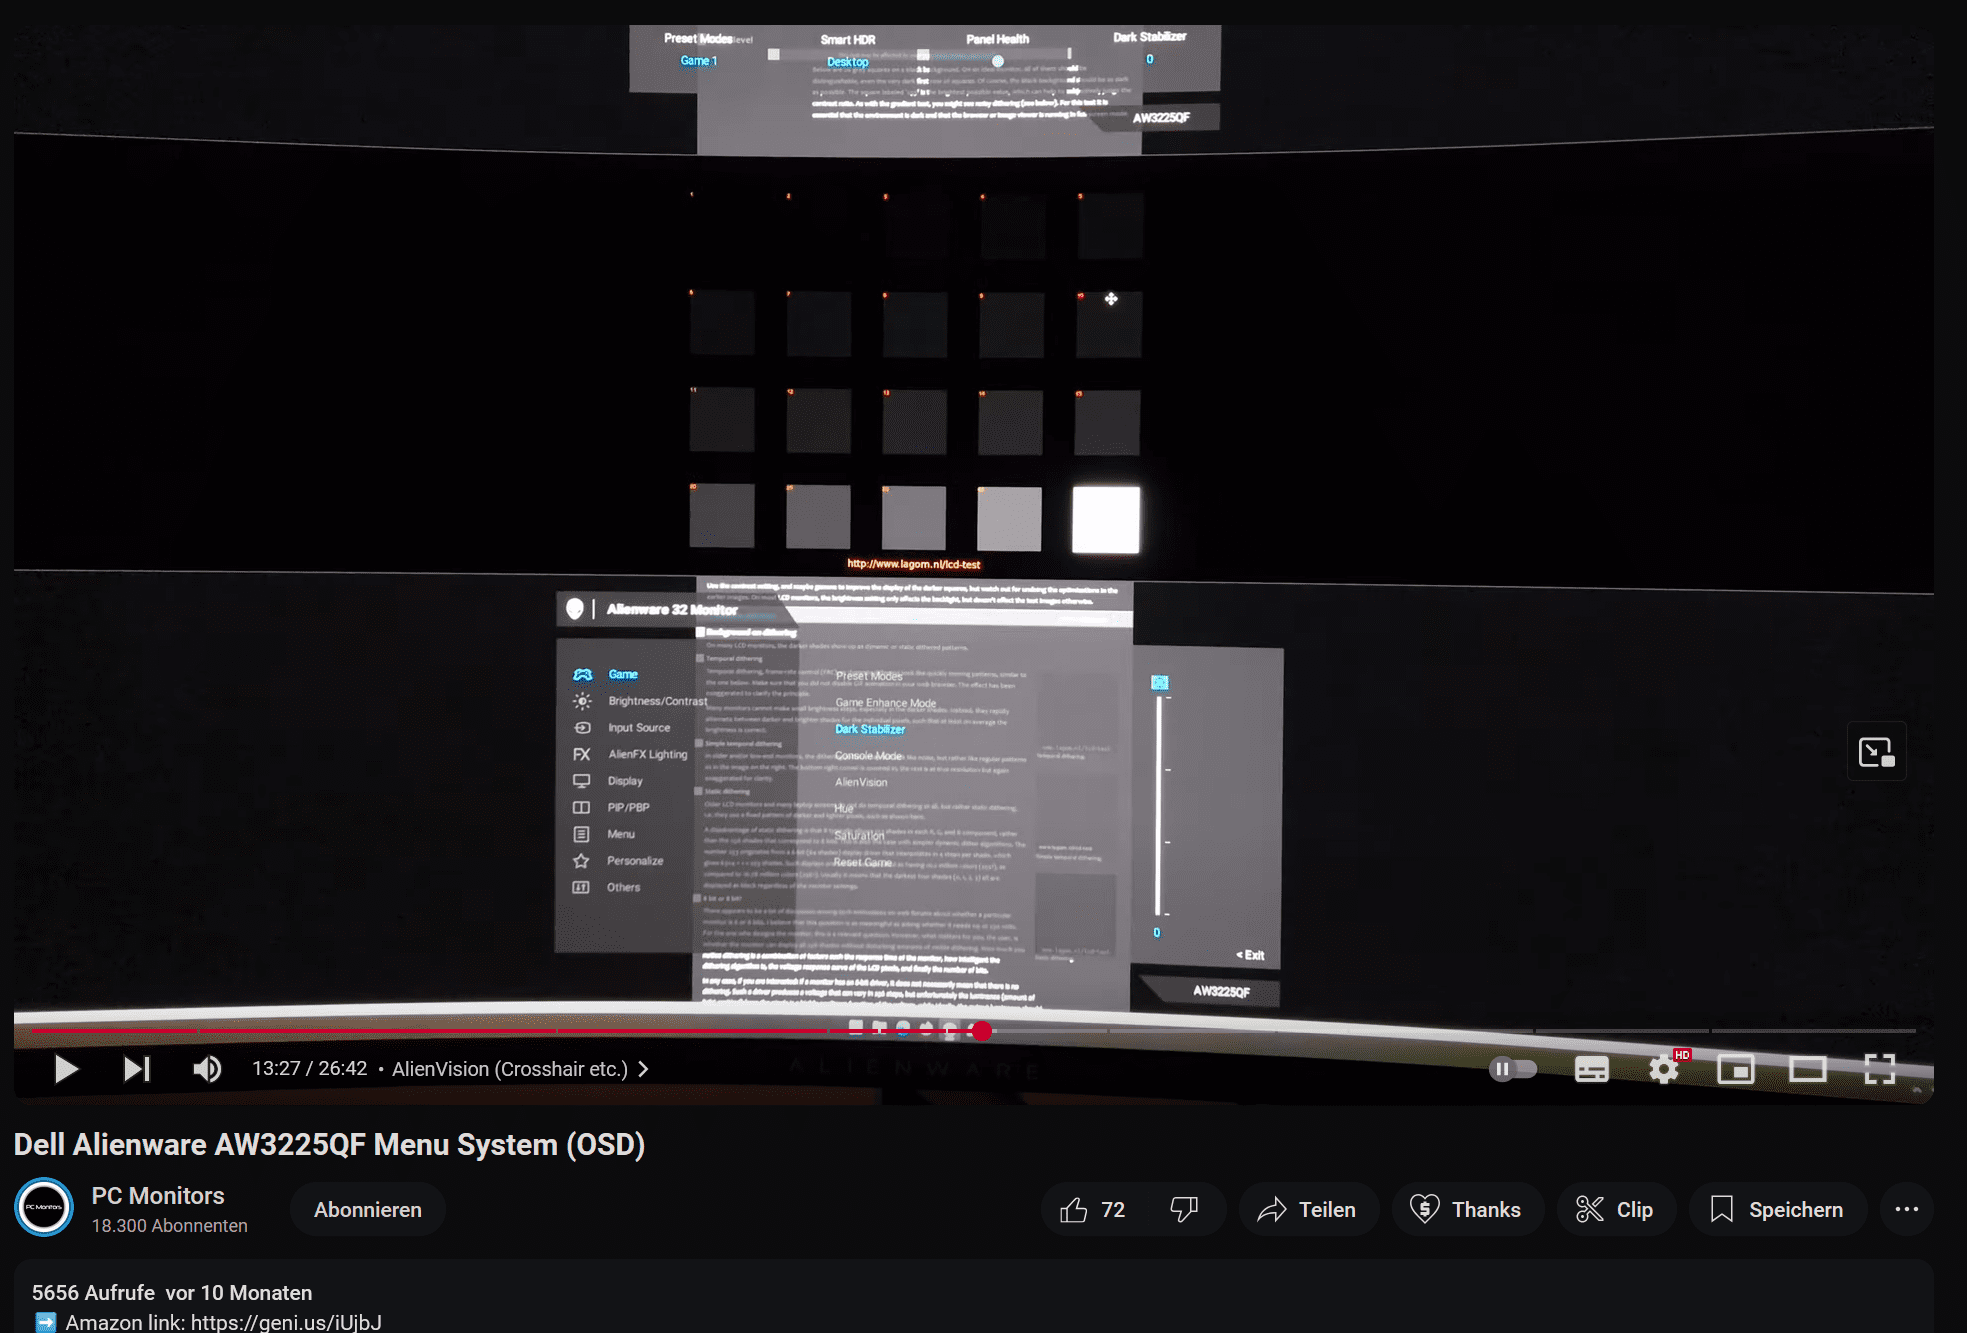Click the Thanks button
This screenshot has height=1333, width=1967.
coord(1466,1210)
